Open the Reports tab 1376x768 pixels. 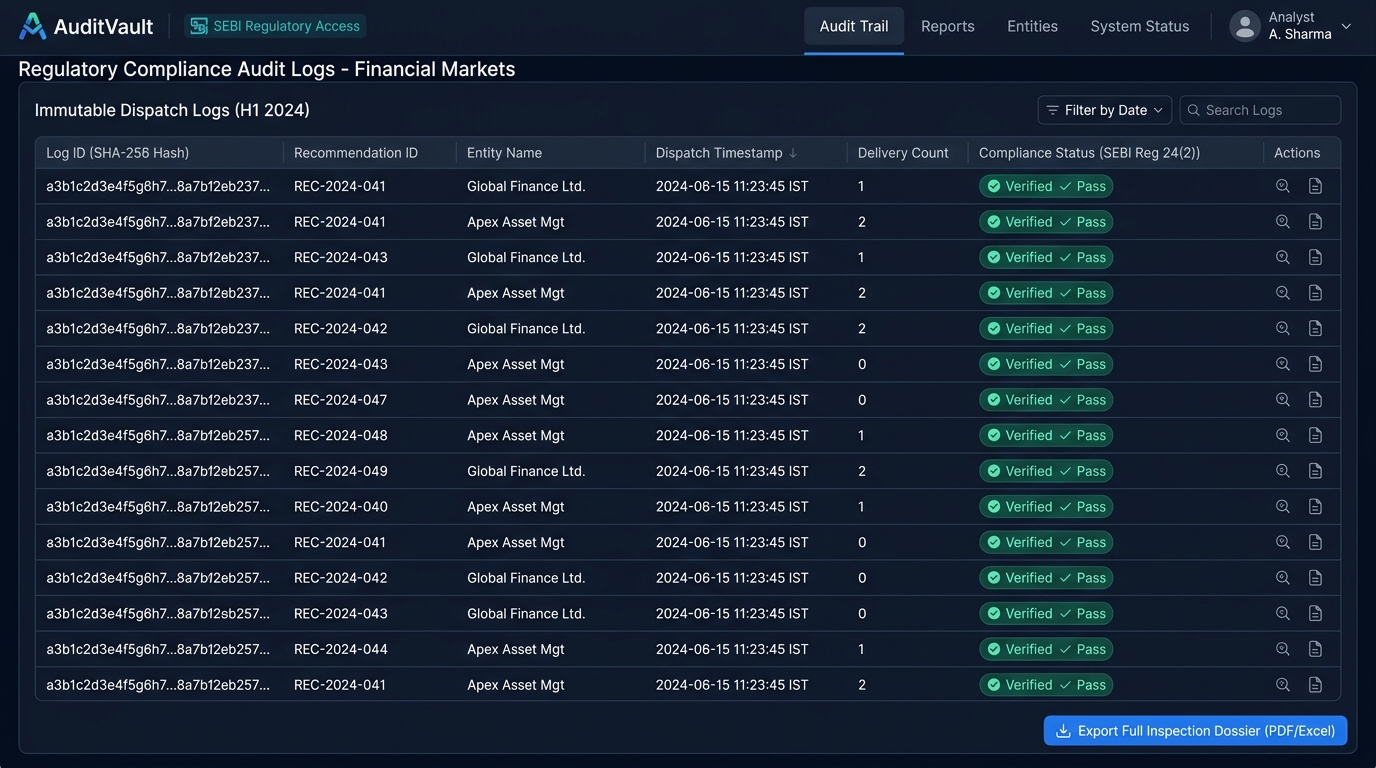coord(948,26)
